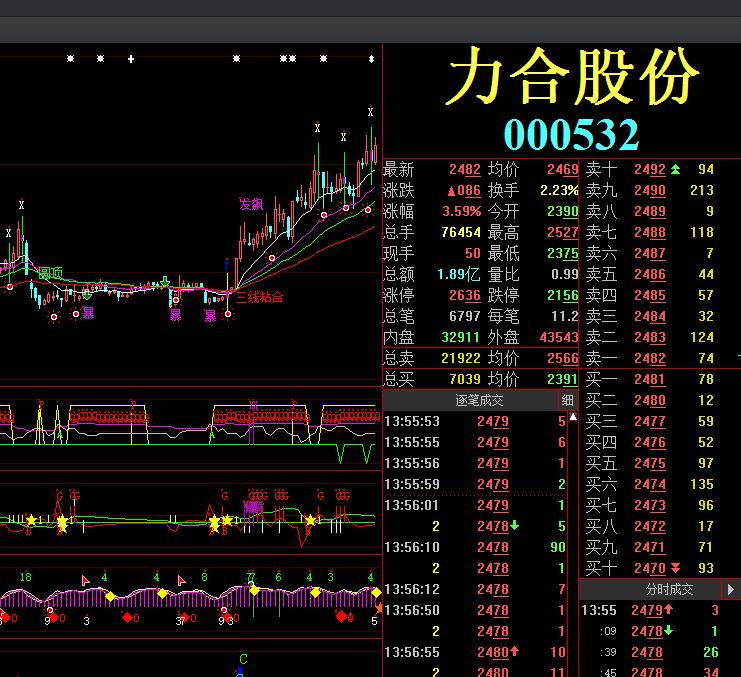Click the 总买 value 7039
The width and height of the screenshot is (741, 677).
coord(465,379)
